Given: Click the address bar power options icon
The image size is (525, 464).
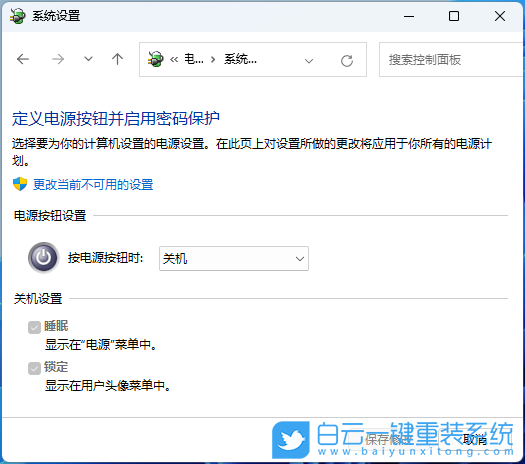Looking at the screenshot, I should click(156, 59).
